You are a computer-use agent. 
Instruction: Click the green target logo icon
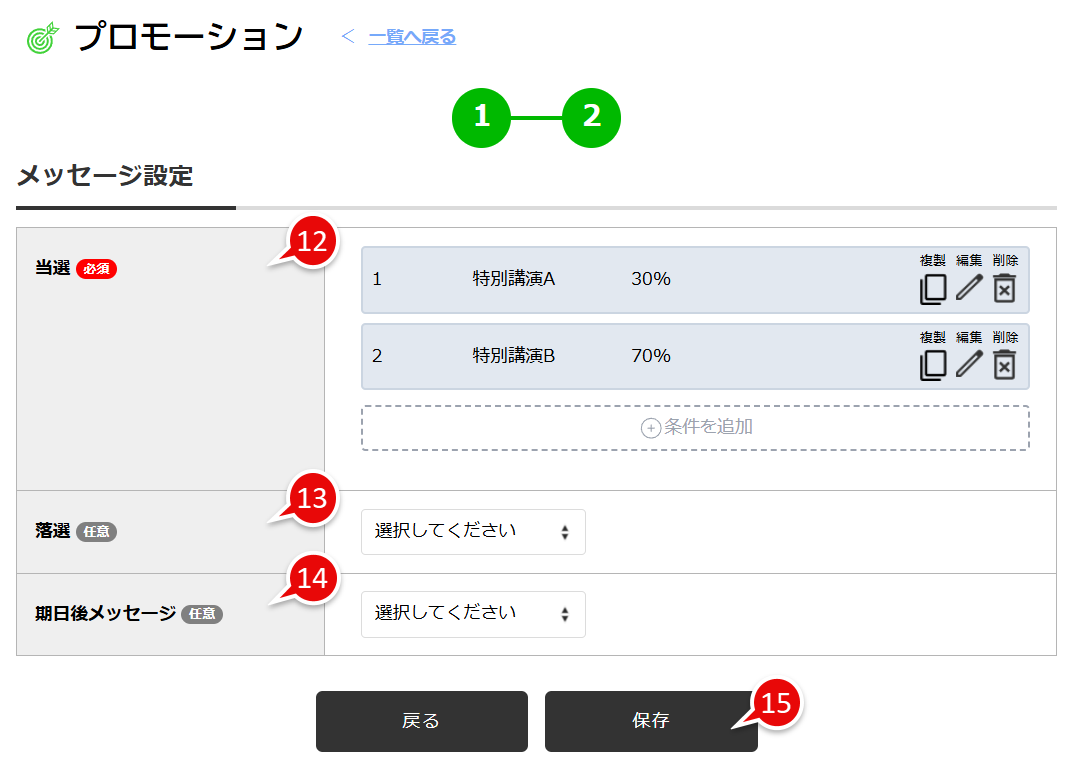coord(39,33)
